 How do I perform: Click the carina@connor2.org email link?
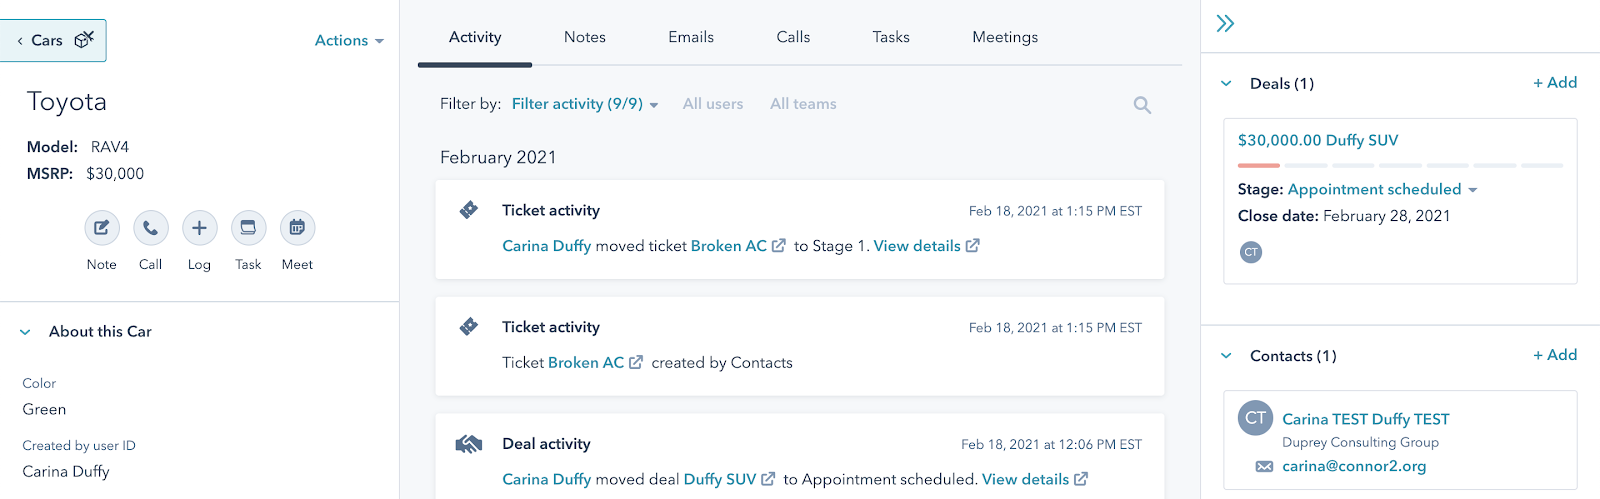pos(1354,466)
